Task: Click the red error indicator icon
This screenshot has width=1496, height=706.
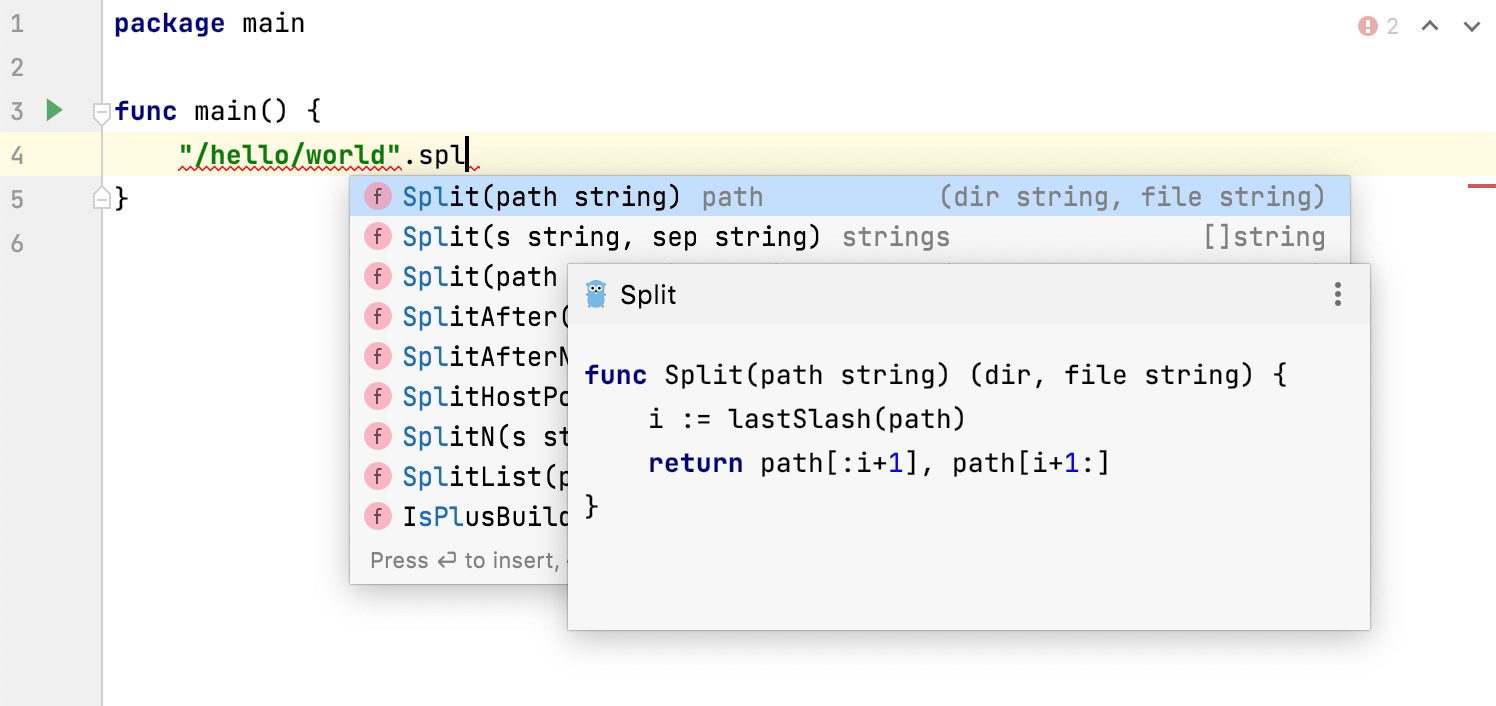Action: tap(1368, 26)
